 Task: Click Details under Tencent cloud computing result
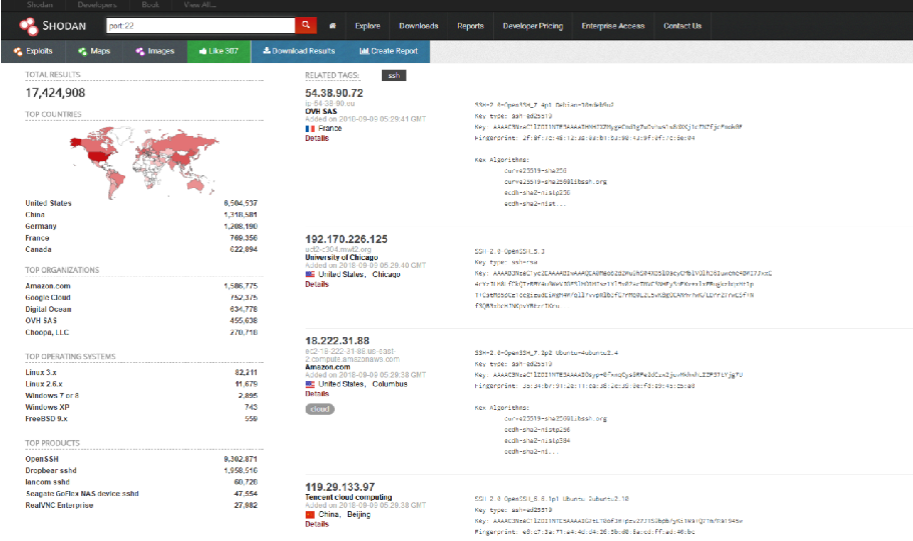(317, 524)
